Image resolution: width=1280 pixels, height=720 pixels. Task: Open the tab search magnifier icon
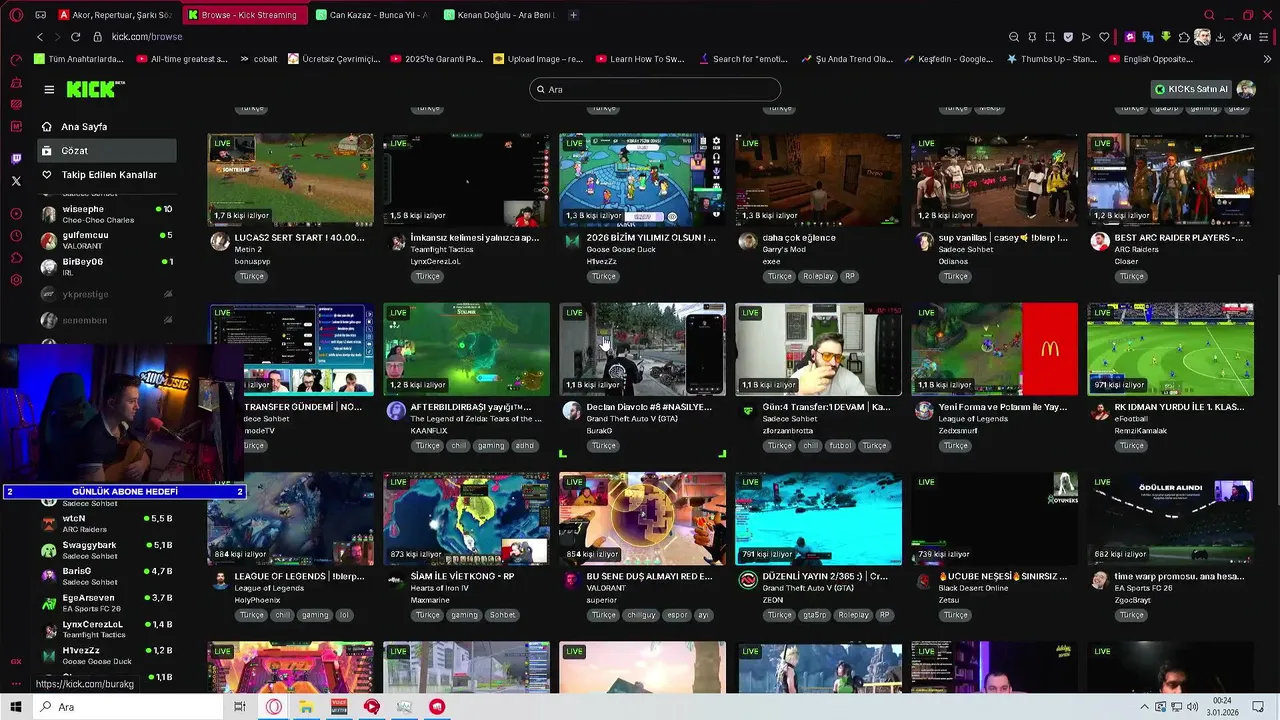pyautogui.click(x=1209, y=15)
